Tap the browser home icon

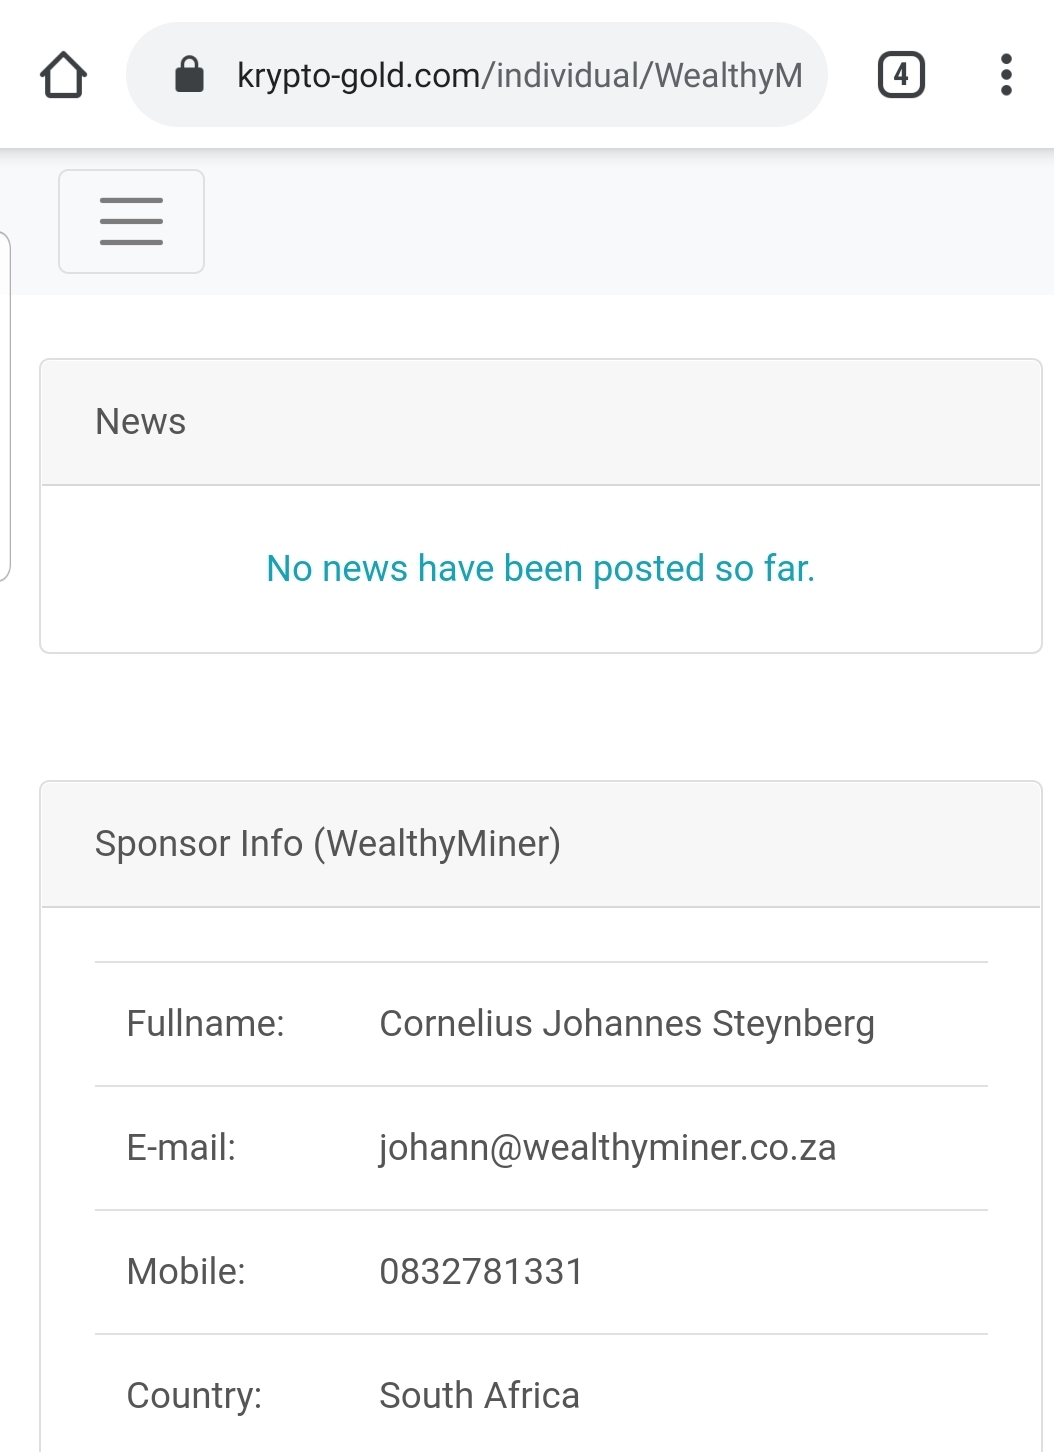point(63,75)
